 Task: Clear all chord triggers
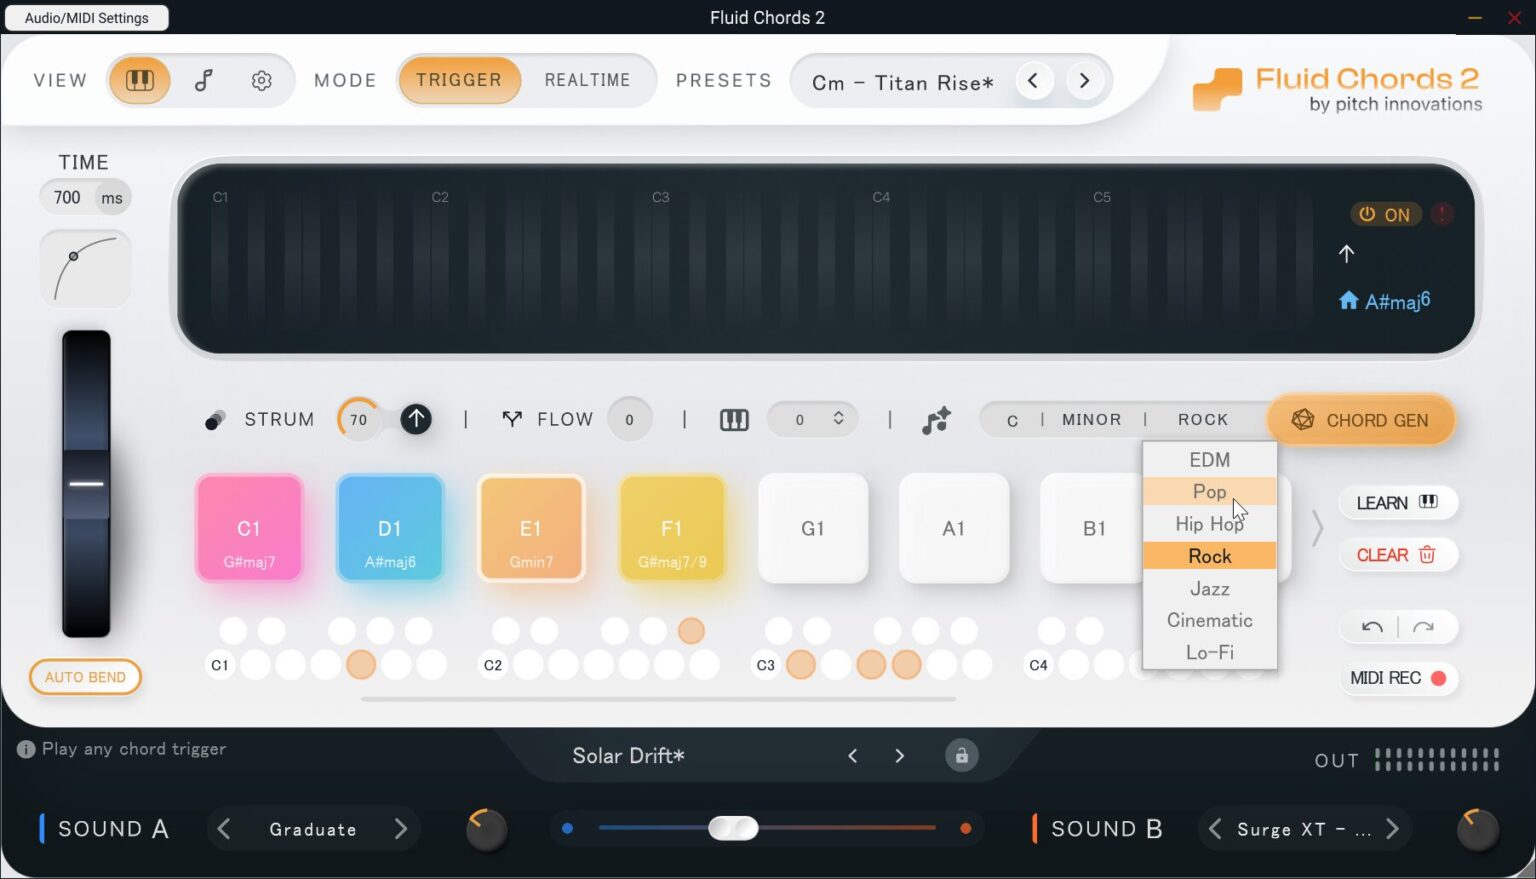(1397, 554)
